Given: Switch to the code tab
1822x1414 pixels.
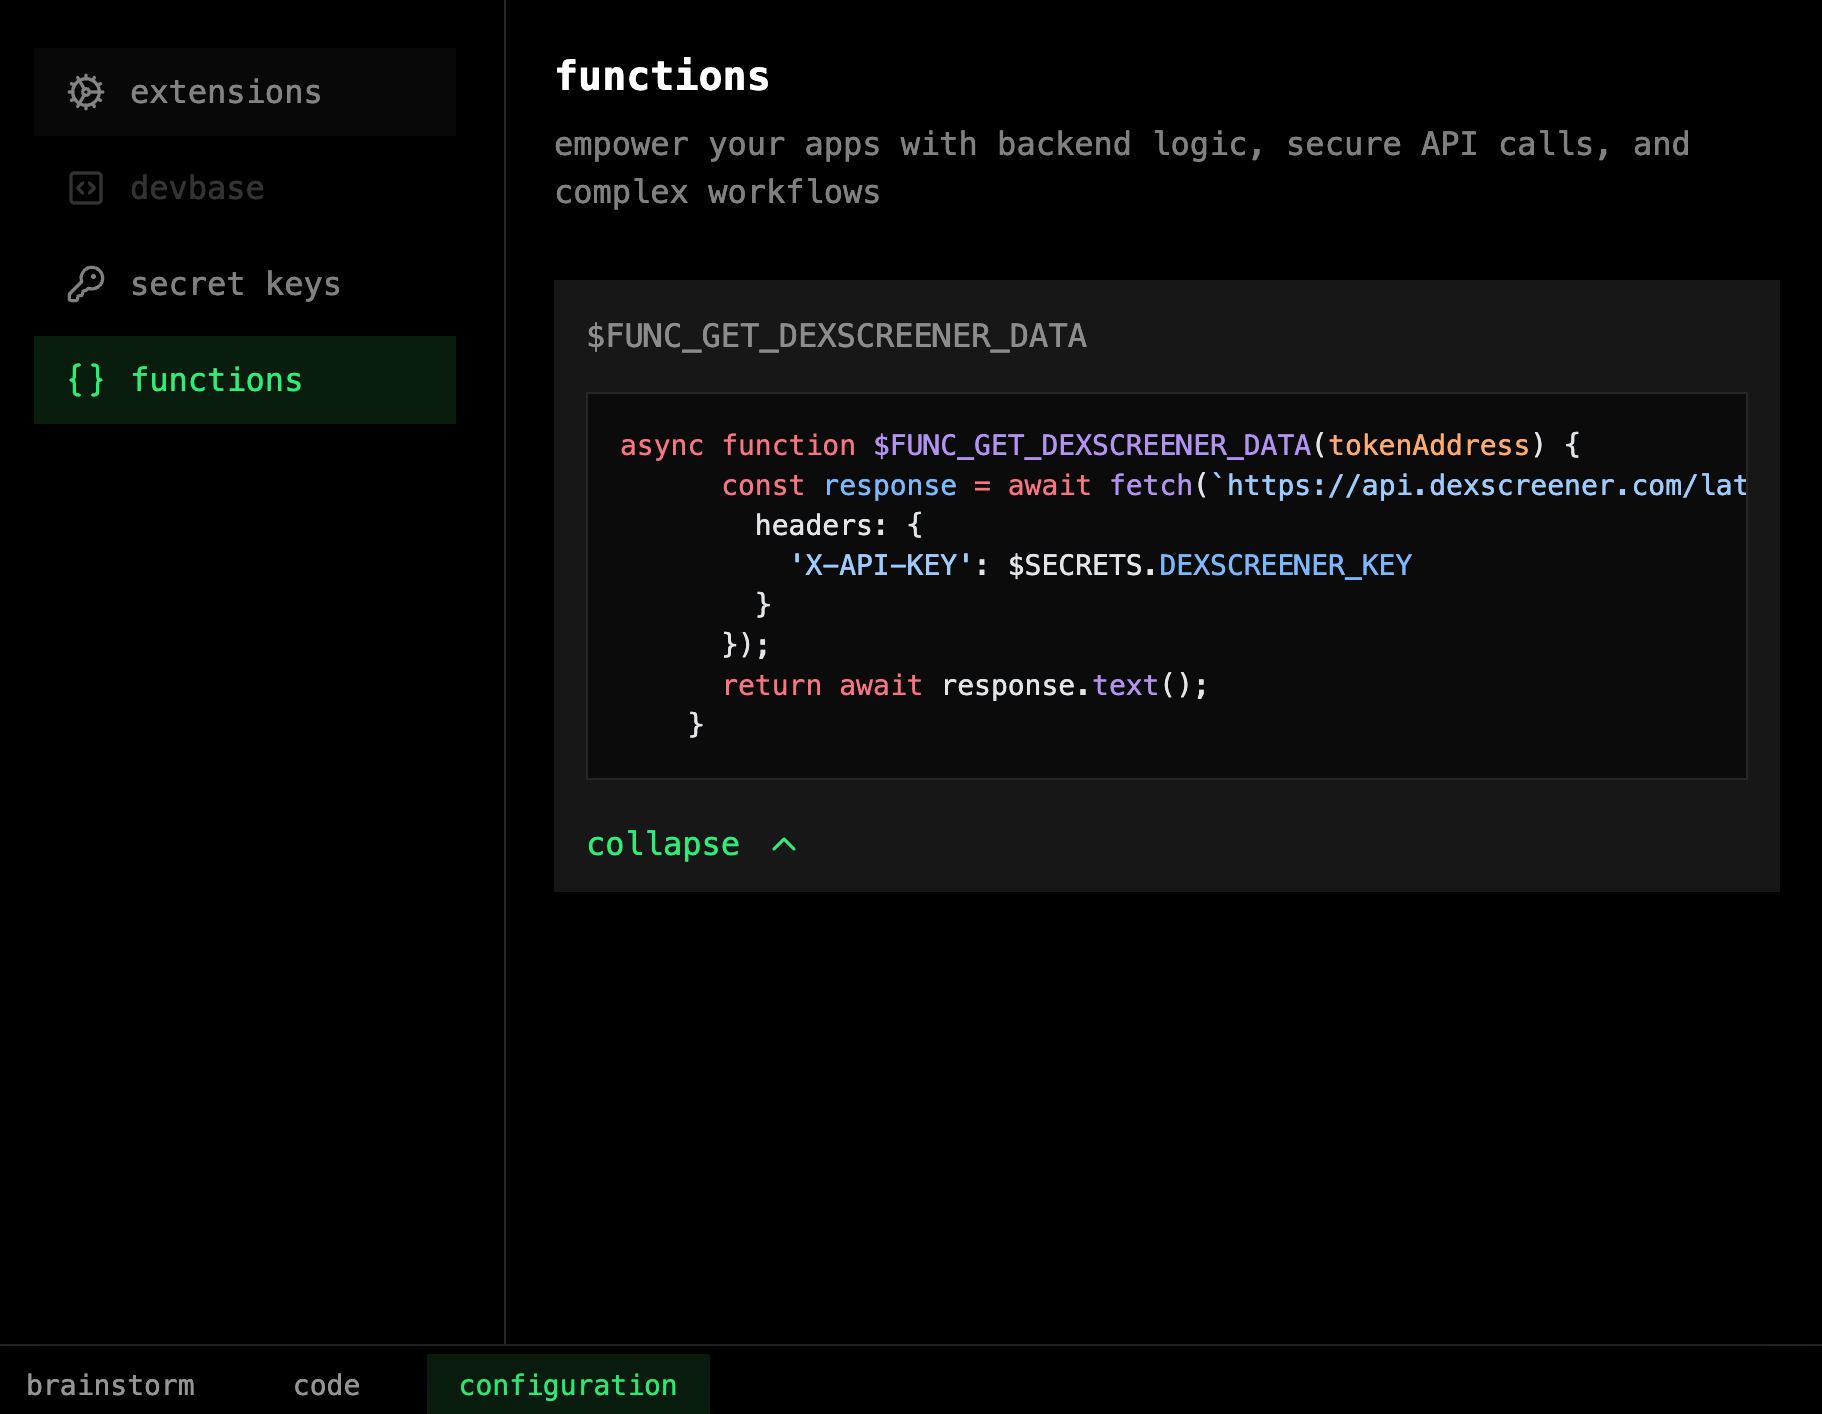Looking at the screenshot, I should (x=326, y=1385).
